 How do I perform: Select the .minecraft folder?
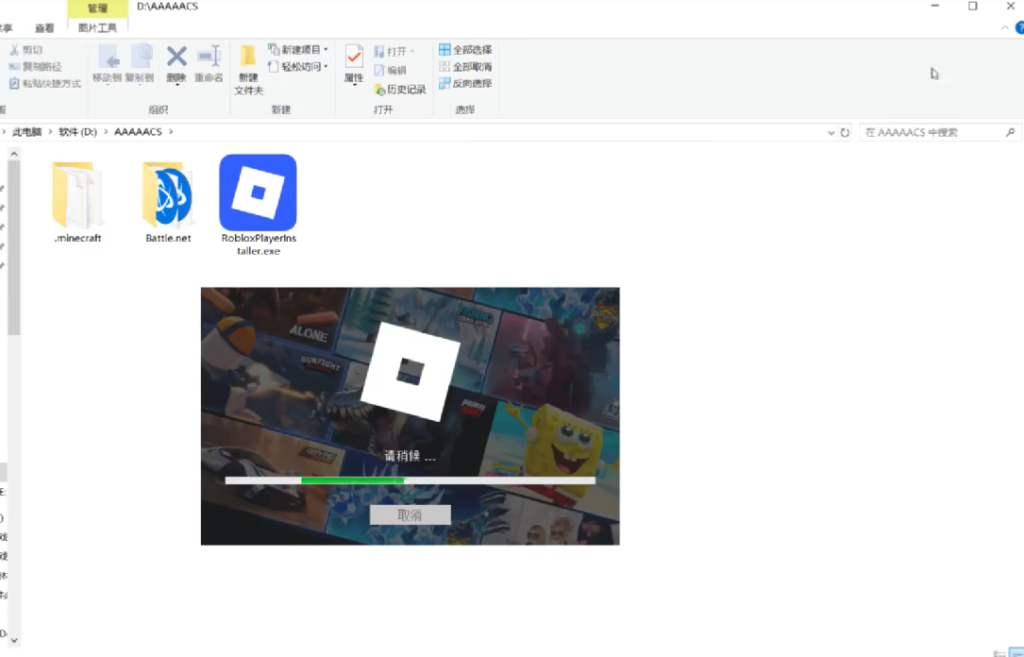[x=77, y=202]
